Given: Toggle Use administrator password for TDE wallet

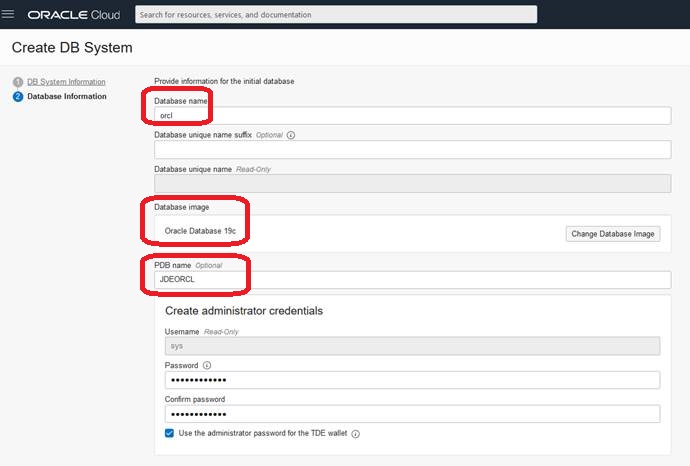Looking at the screenshot, I should pyautogui.click(x=169, y=433).
